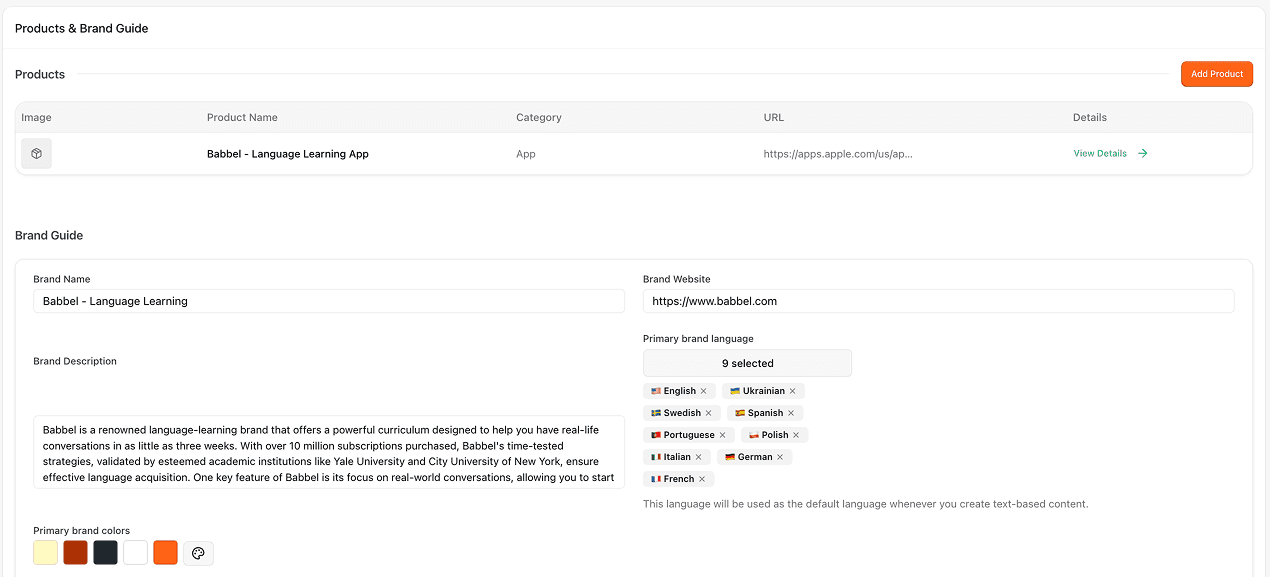Remove the Italian language tag
Viewport: 1270px width, 577px height.
pyautogui.click(x=698, y=457)
